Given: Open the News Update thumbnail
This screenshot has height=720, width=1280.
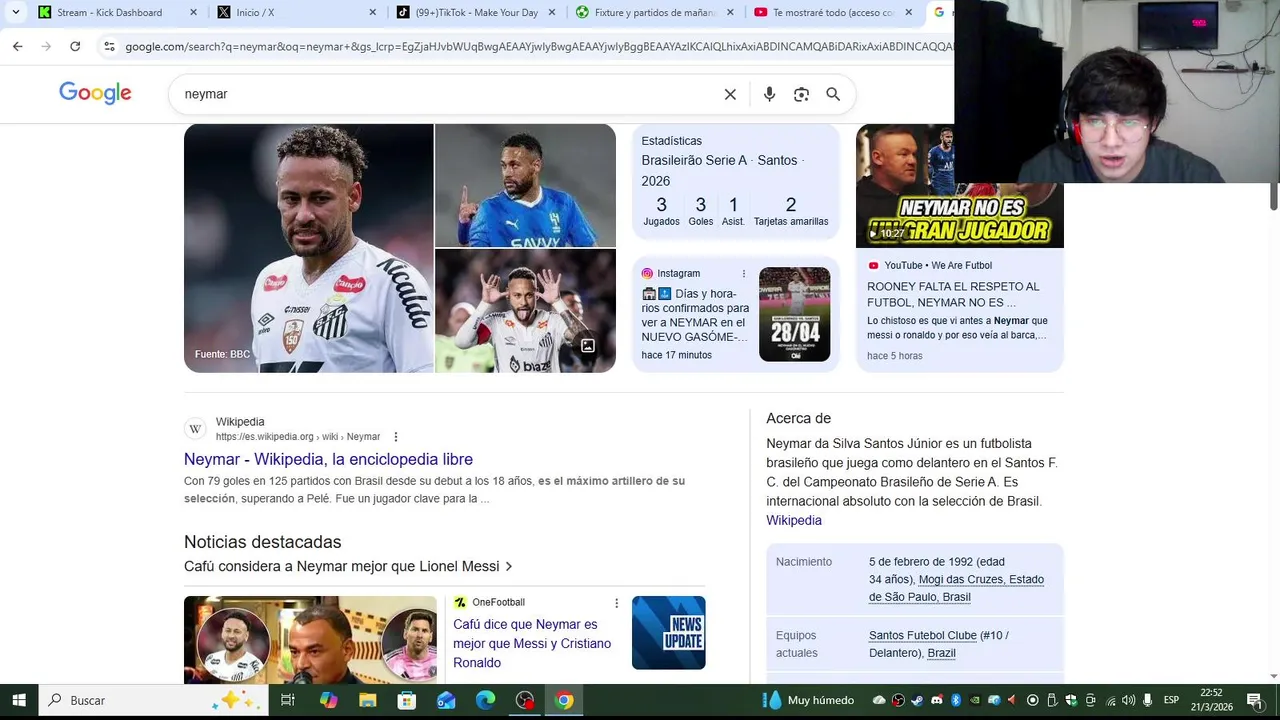Looking at the screenshot, I should 669,633.
